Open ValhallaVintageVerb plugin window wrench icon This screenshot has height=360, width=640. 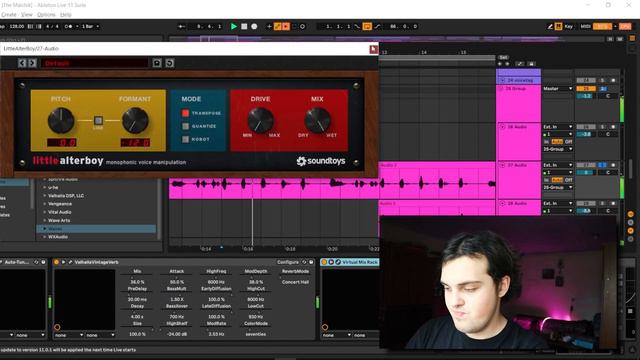click(70, 262)
